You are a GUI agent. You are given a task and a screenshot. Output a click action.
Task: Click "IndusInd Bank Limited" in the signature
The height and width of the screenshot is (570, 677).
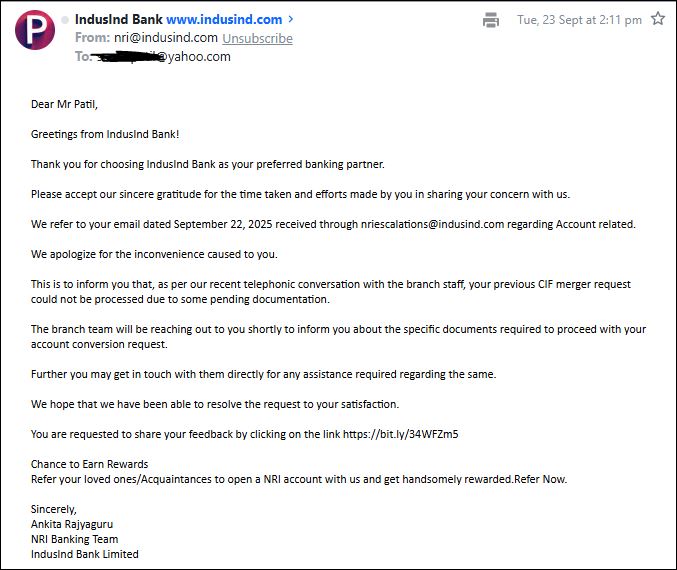point(85,554)
